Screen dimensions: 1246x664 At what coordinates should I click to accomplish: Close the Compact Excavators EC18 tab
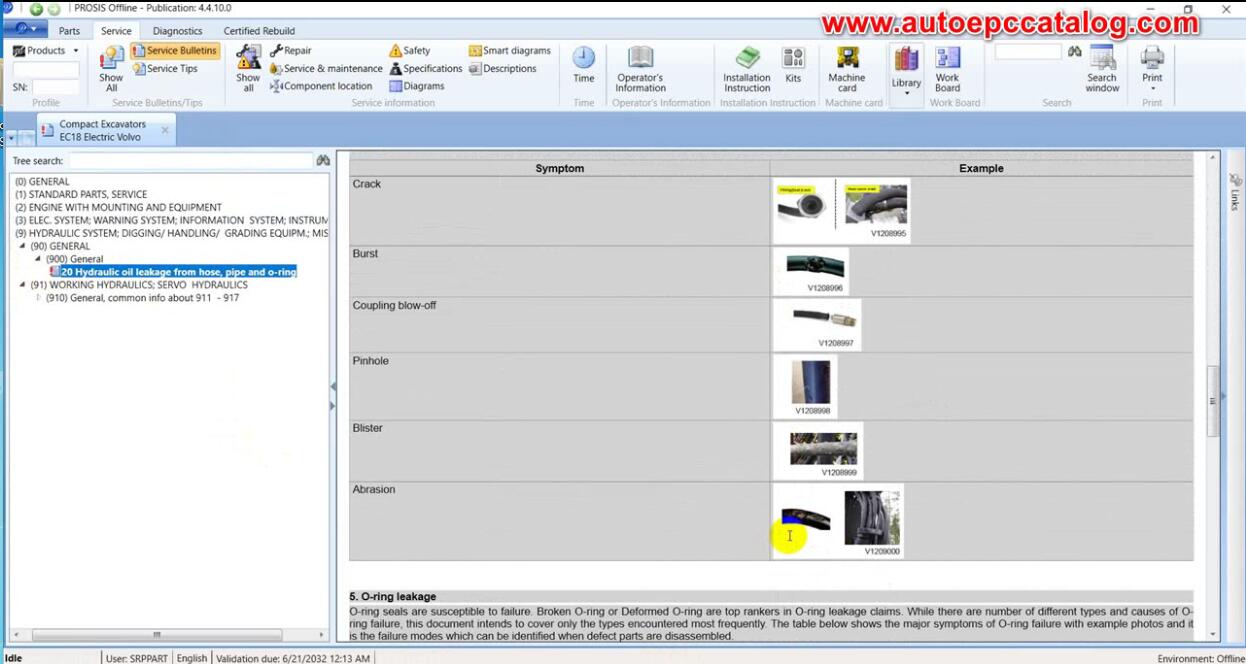click(165, 130)
